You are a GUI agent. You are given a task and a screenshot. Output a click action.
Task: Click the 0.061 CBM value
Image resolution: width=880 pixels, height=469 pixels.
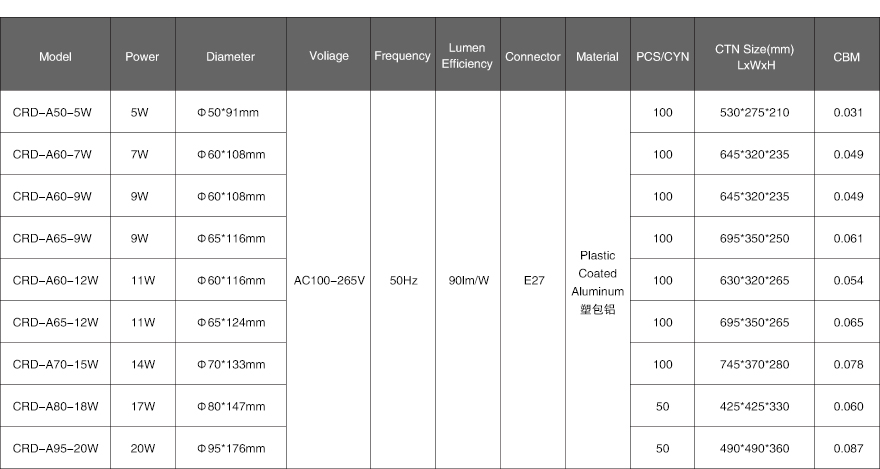point(848,238)
